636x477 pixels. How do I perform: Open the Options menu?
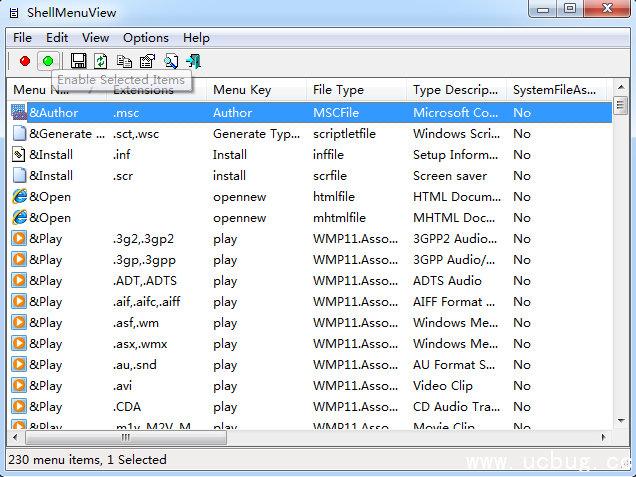click(146, 38)
